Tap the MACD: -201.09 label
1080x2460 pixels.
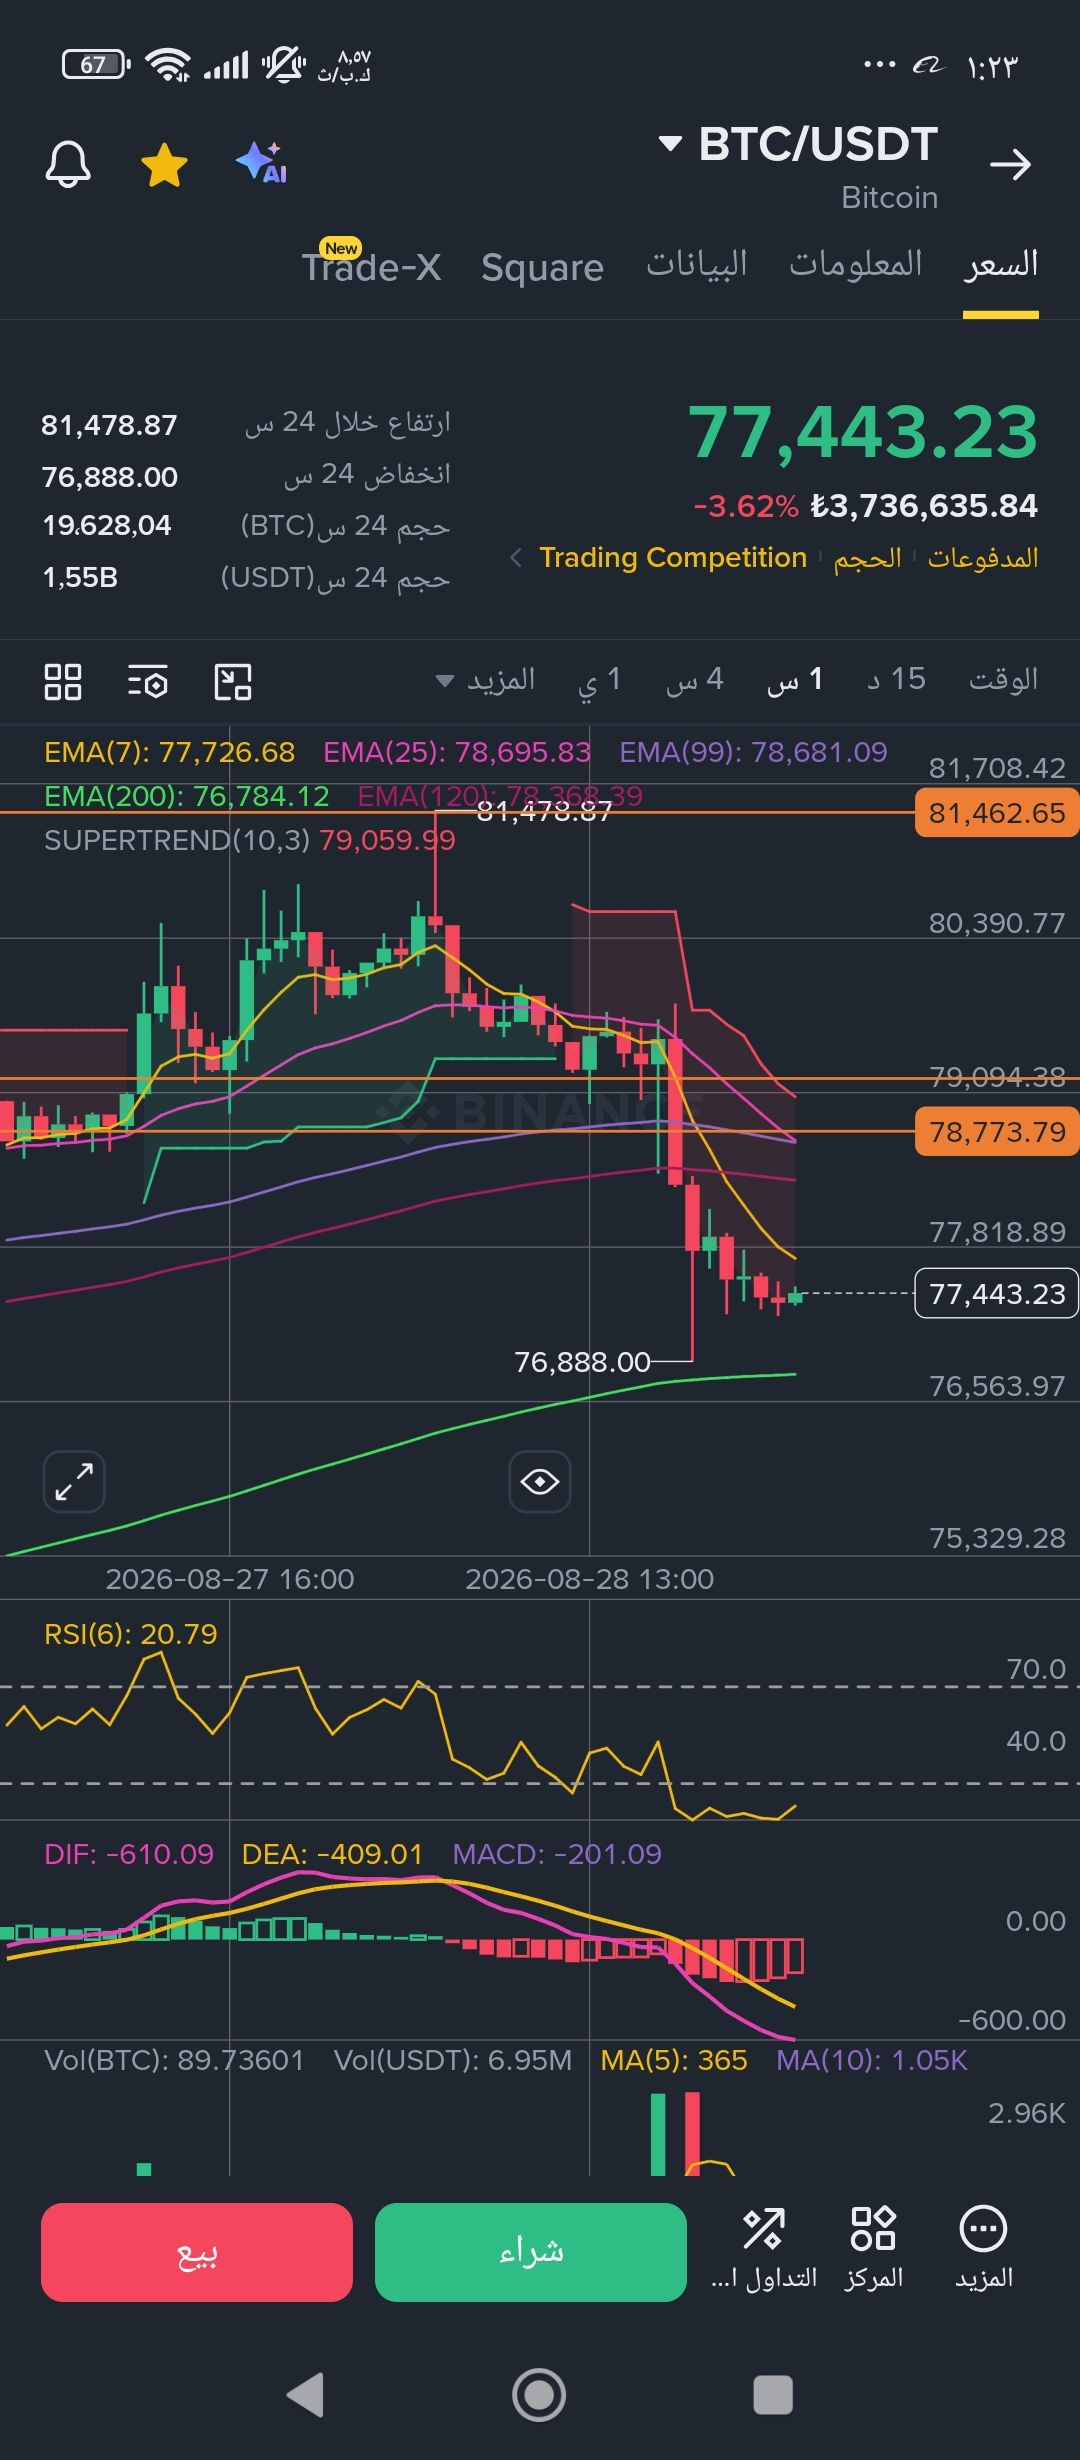tap(557, 1854)
